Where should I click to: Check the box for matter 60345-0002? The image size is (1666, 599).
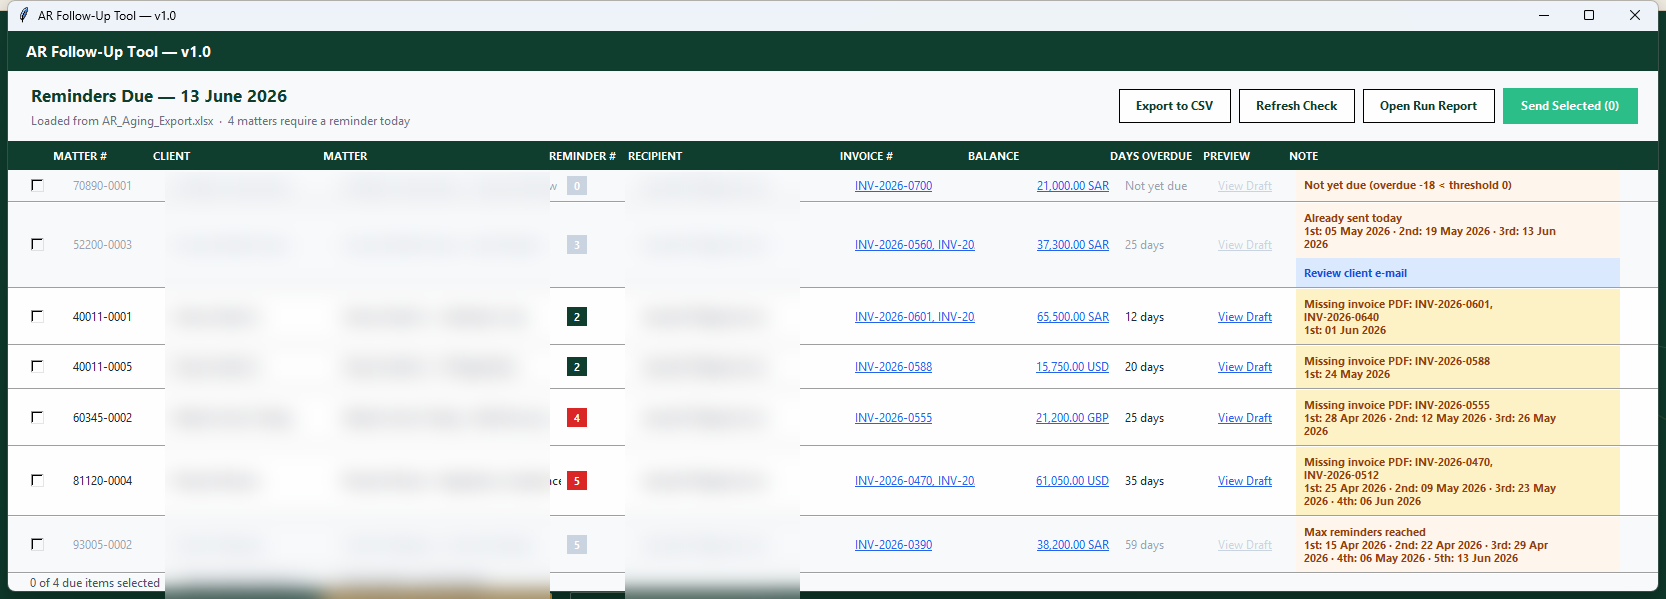(37, 417)
